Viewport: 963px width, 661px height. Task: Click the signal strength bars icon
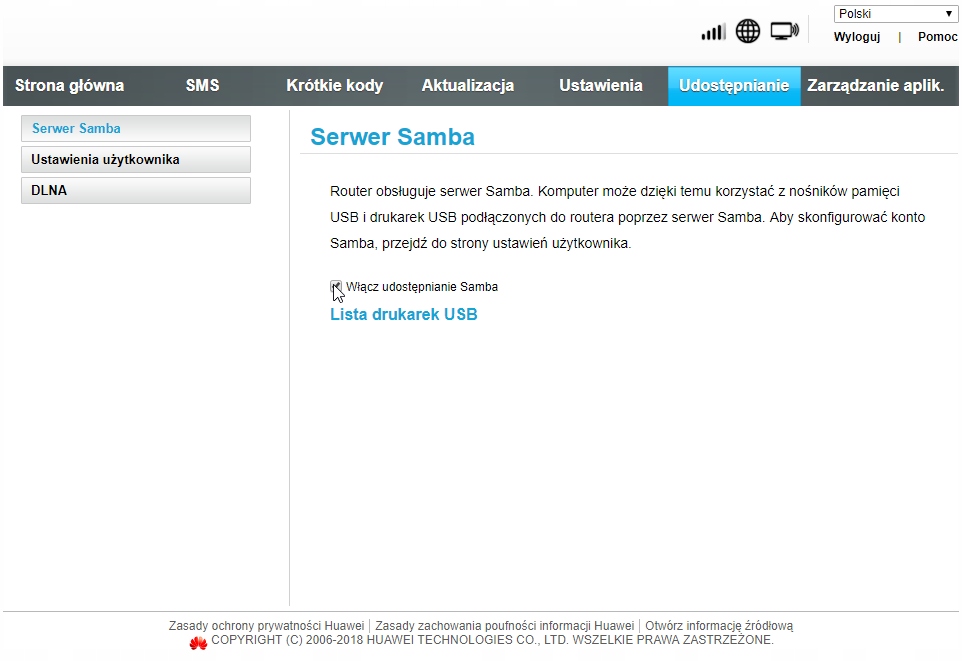(x=713, y=32)
